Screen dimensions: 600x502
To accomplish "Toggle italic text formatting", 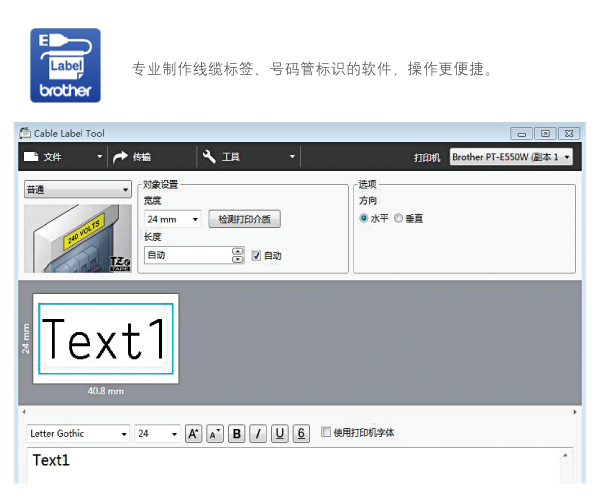I will 258,433.
